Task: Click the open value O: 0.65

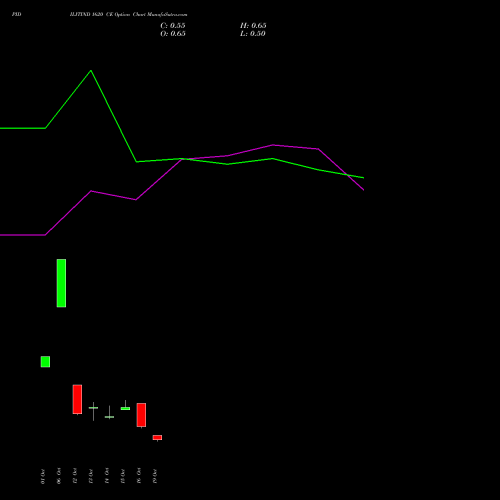Action: (173, 34)
